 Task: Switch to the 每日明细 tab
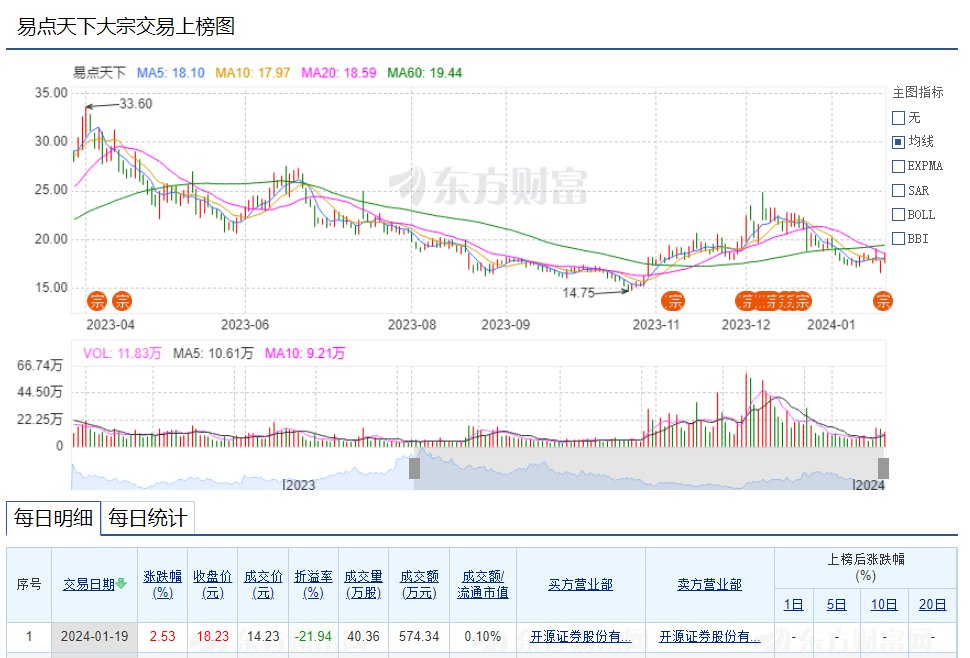pos(53,518)
